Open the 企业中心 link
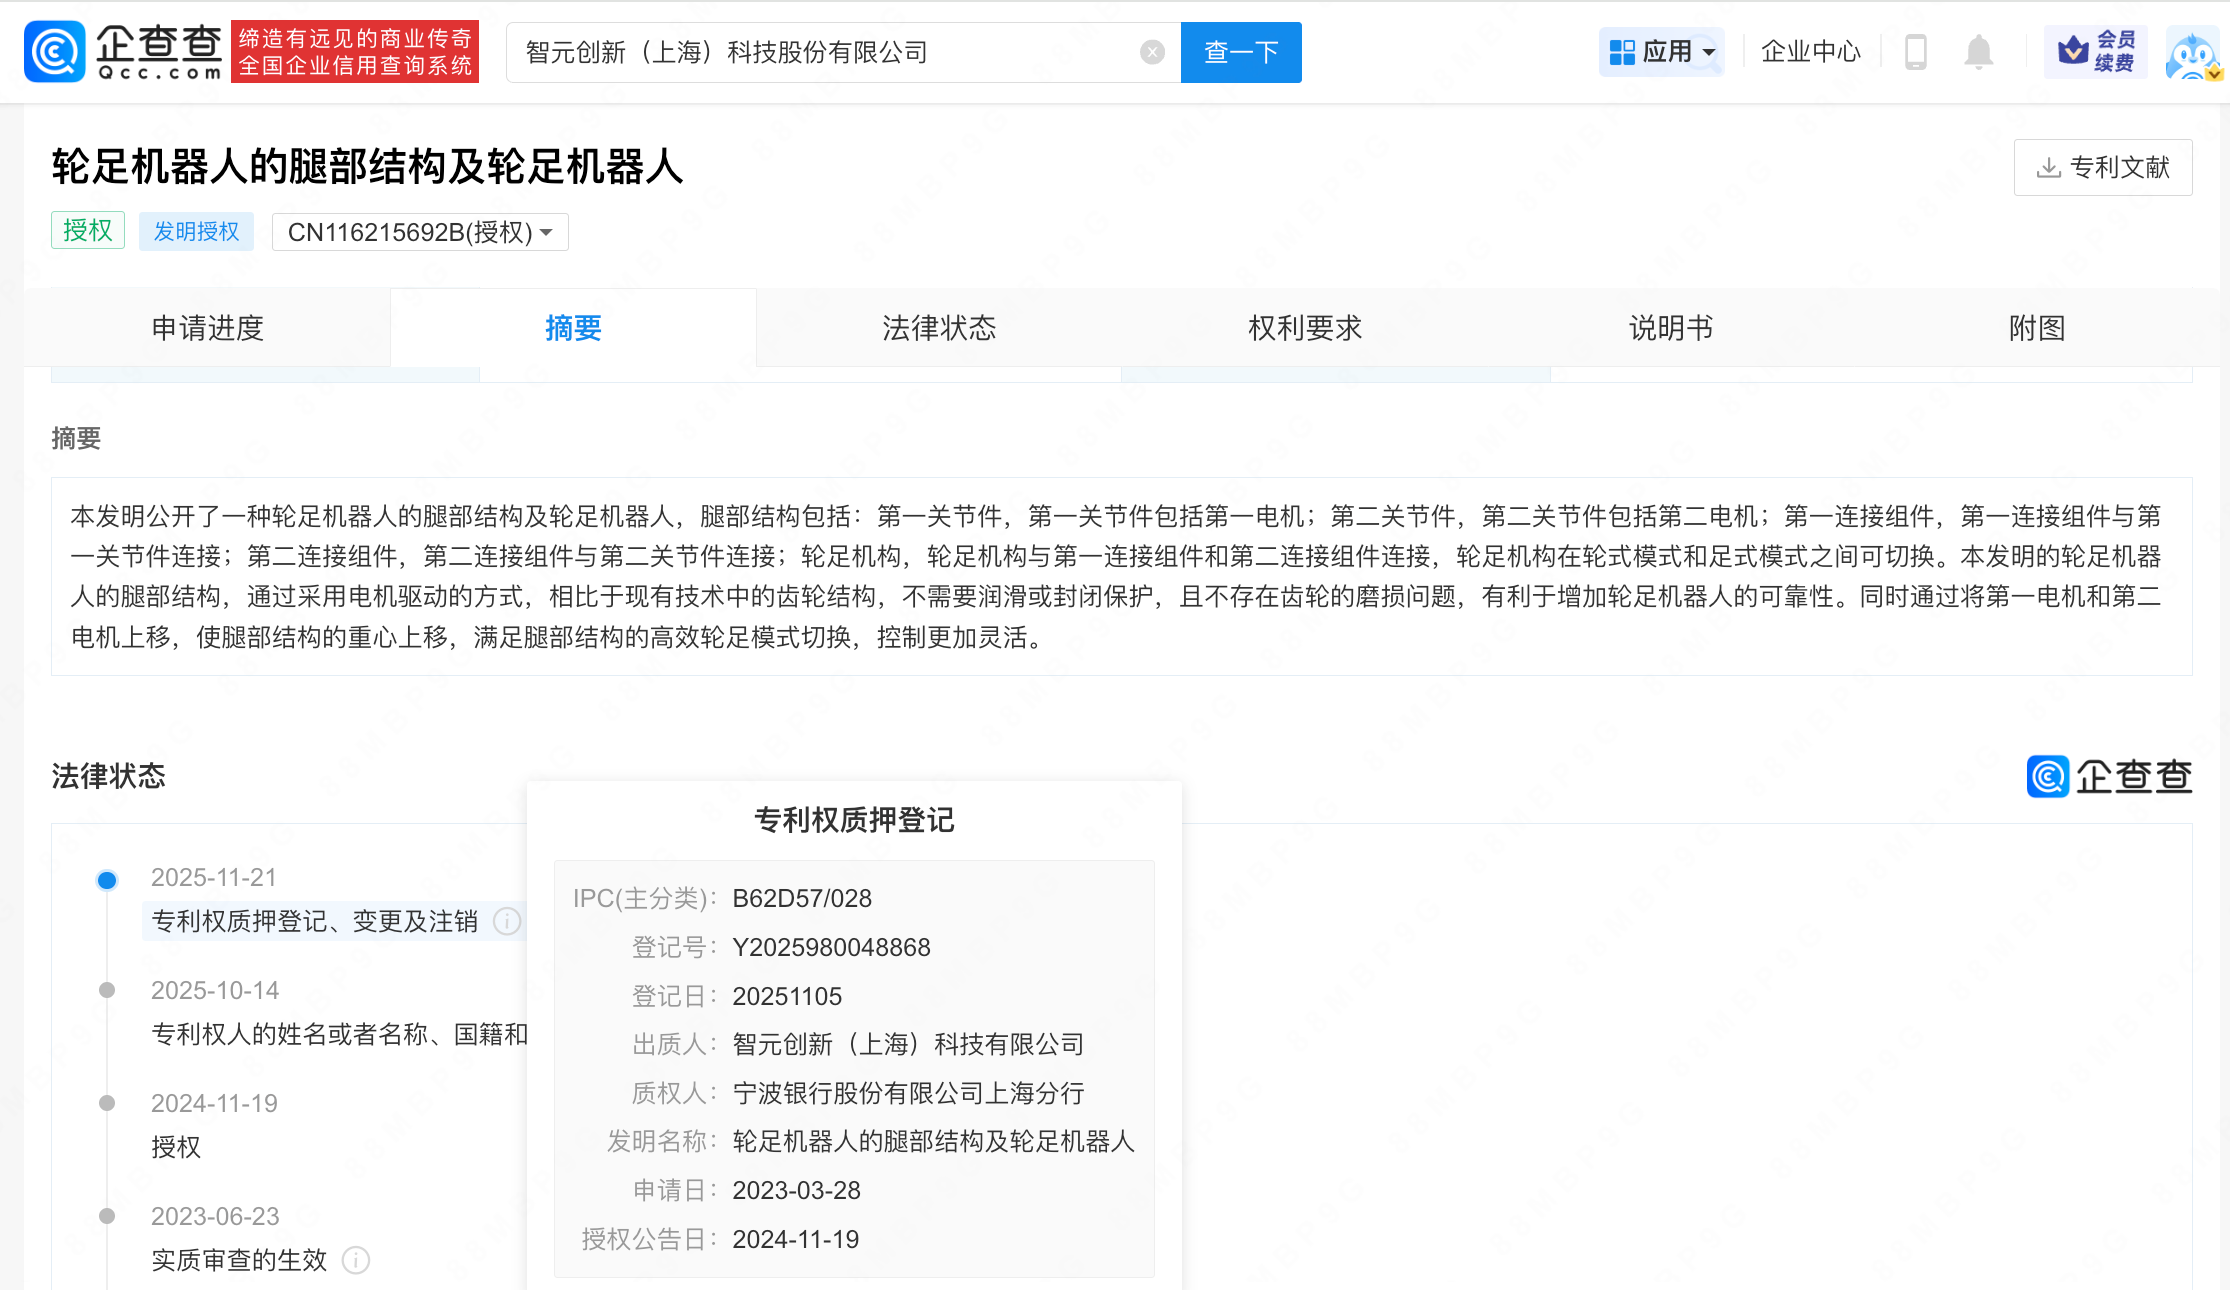This screenshot has height=1290, width=2230. click(1810, 52)
